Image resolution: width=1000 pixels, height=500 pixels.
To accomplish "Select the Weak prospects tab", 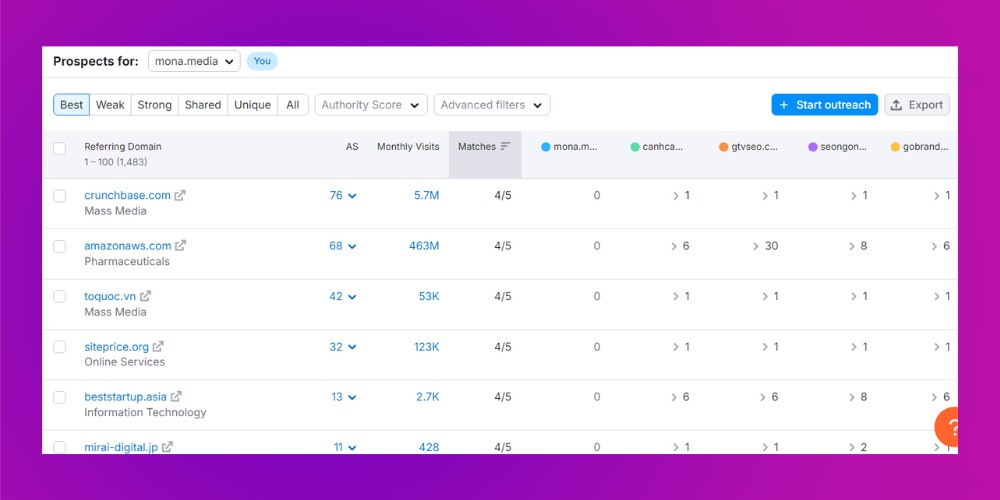I will (x=110, y=105).
